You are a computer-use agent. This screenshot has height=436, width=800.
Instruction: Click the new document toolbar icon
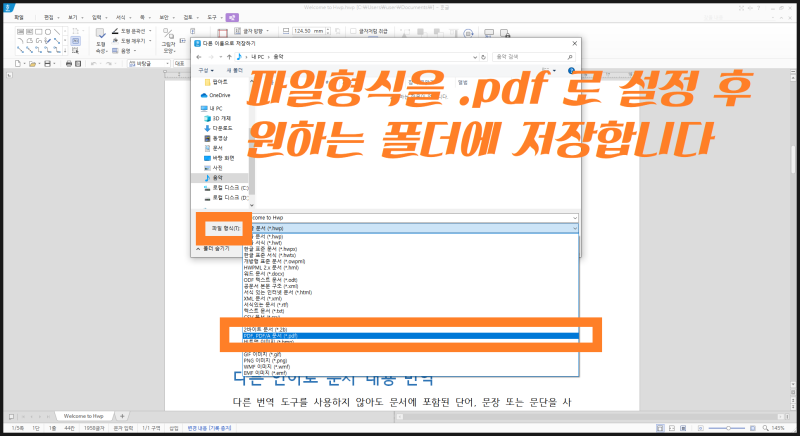pyautogui.click(x=18, y=64)
